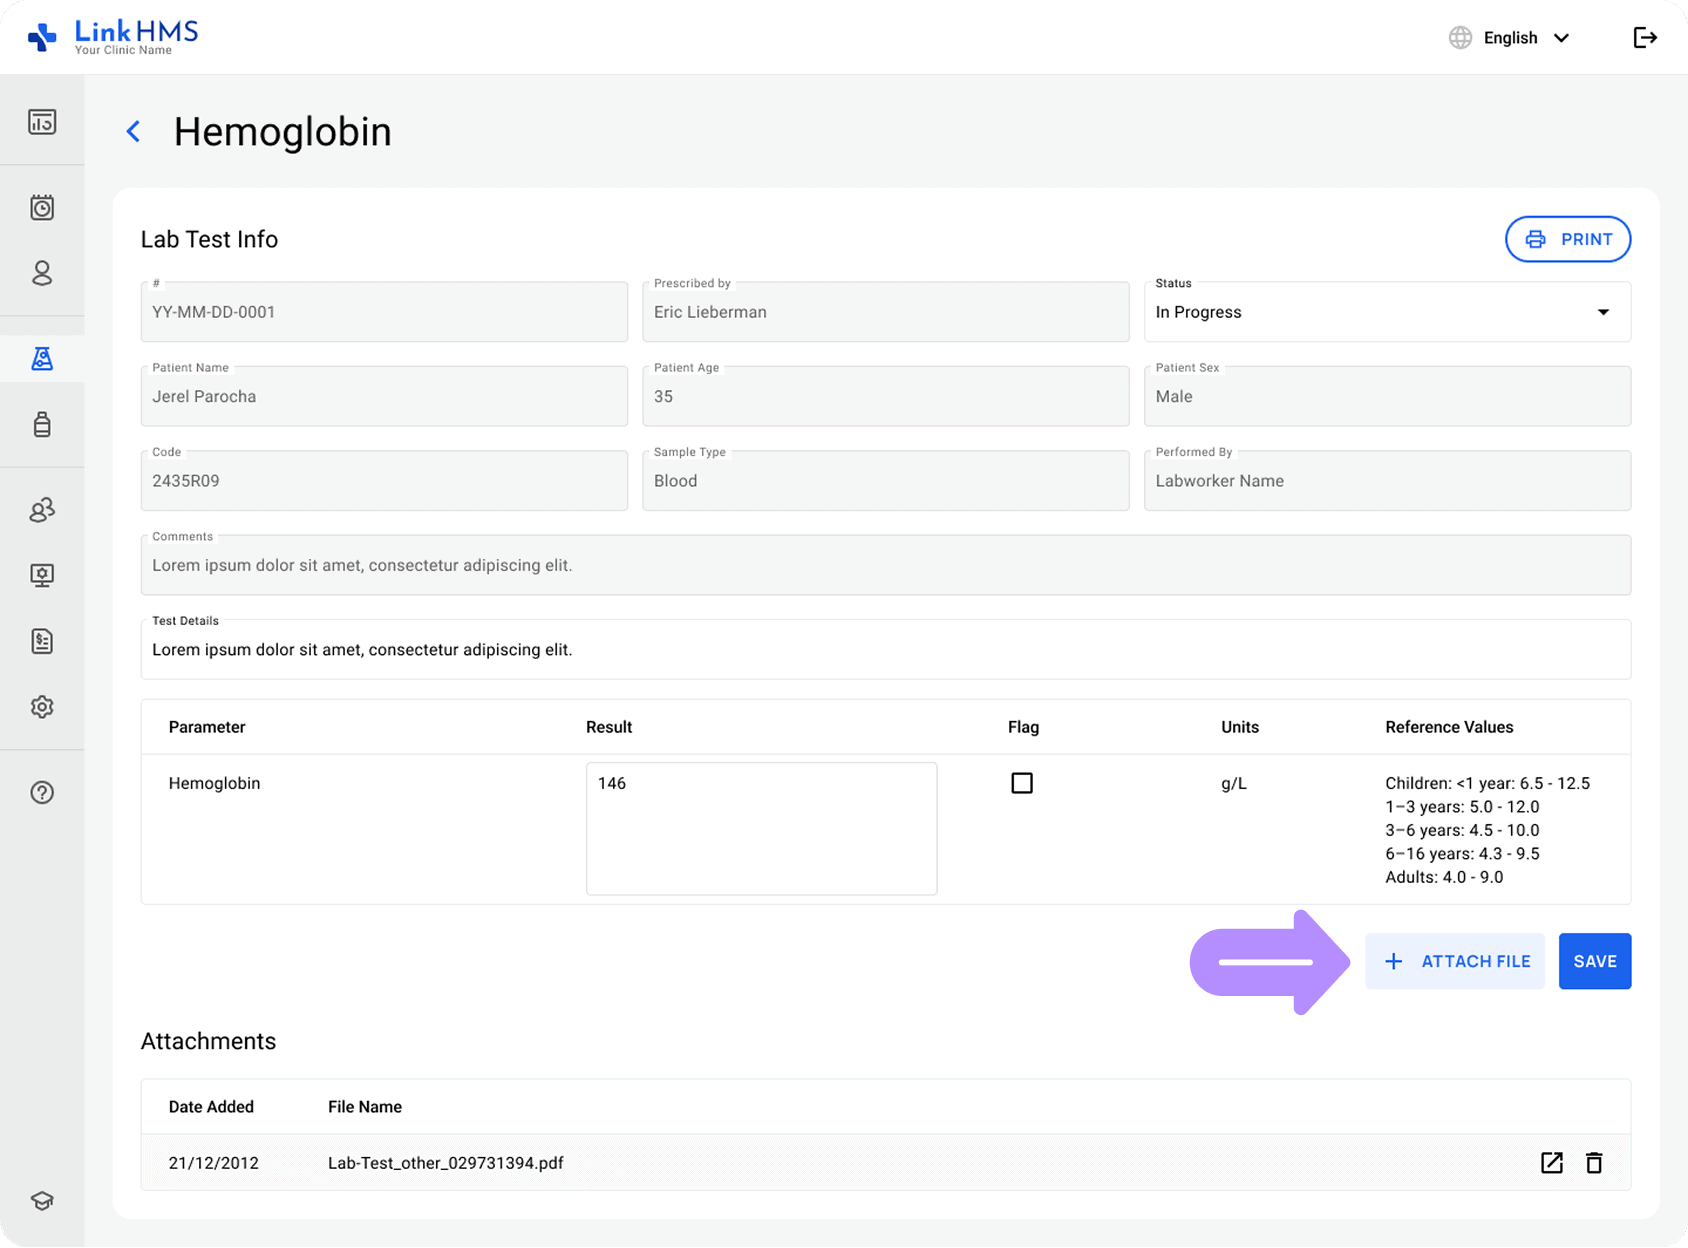Open the patients person icon in sidebar
The image size is (1688, 1248).
[42, 273]
